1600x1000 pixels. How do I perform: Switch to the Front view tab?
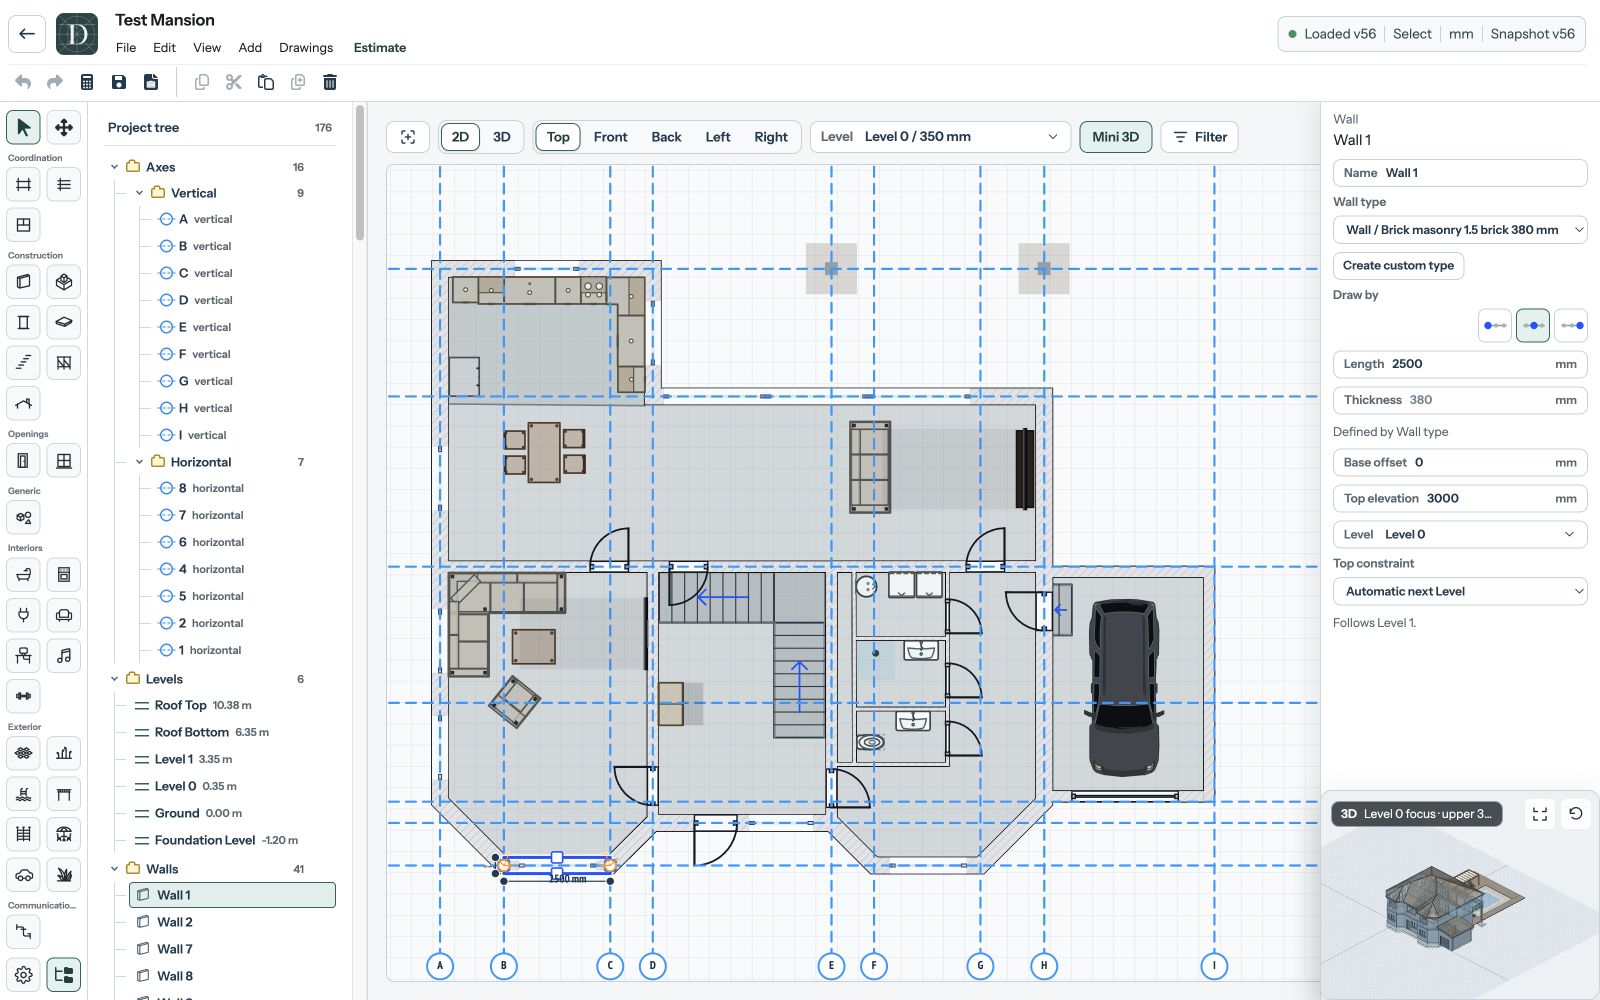click(x=610, y=137)
